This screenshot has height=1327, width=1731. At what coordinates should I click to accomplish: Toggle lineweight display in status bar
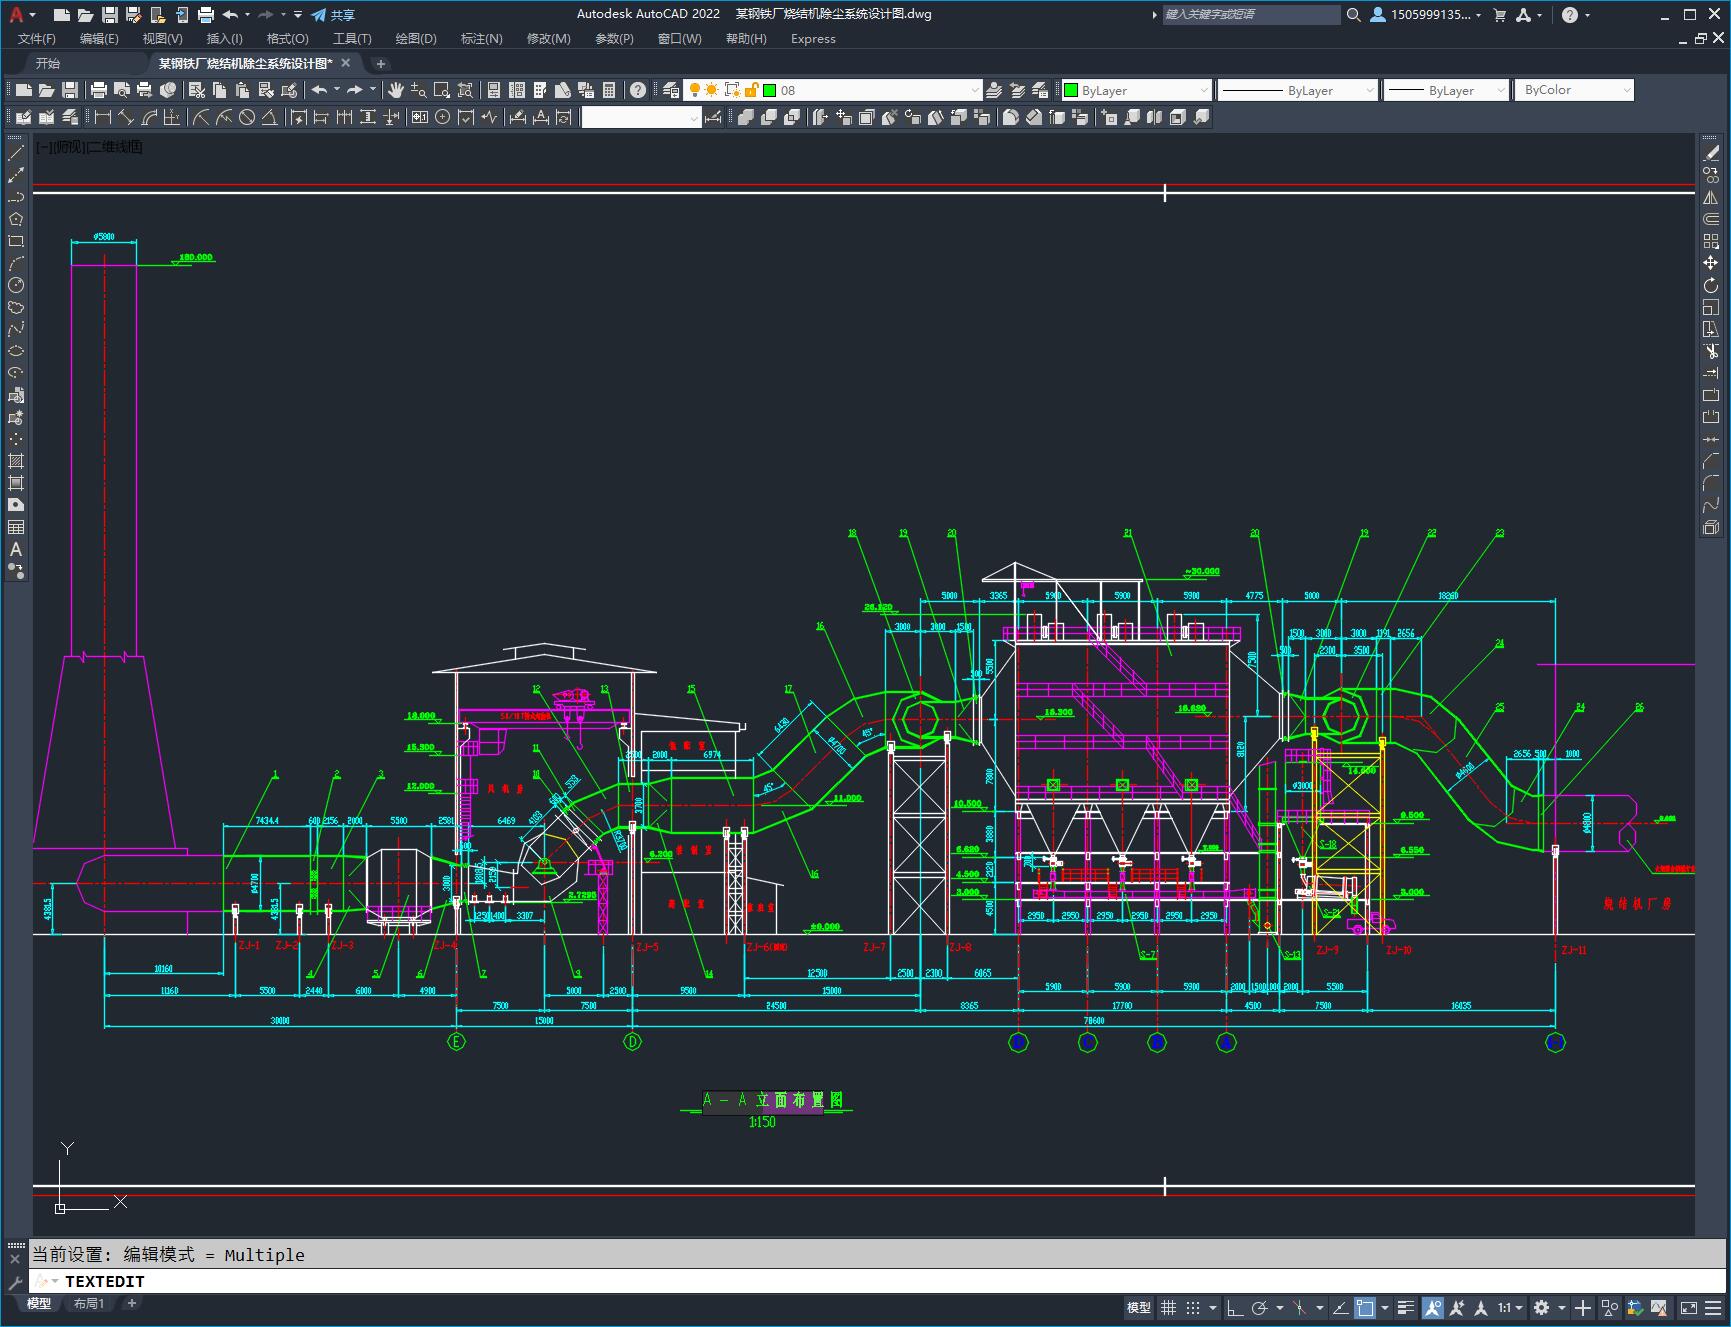[x=1405, y=1308]
